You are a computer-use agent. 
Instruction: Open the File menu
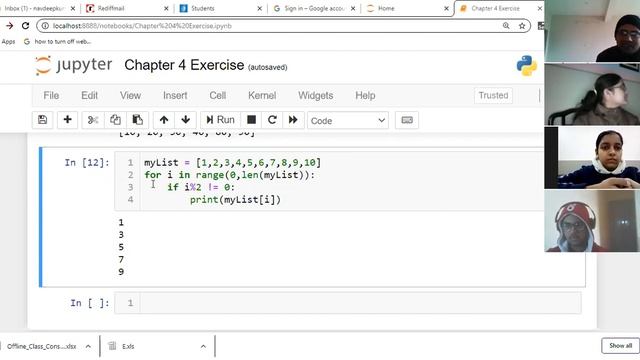(x=51, y=96)
